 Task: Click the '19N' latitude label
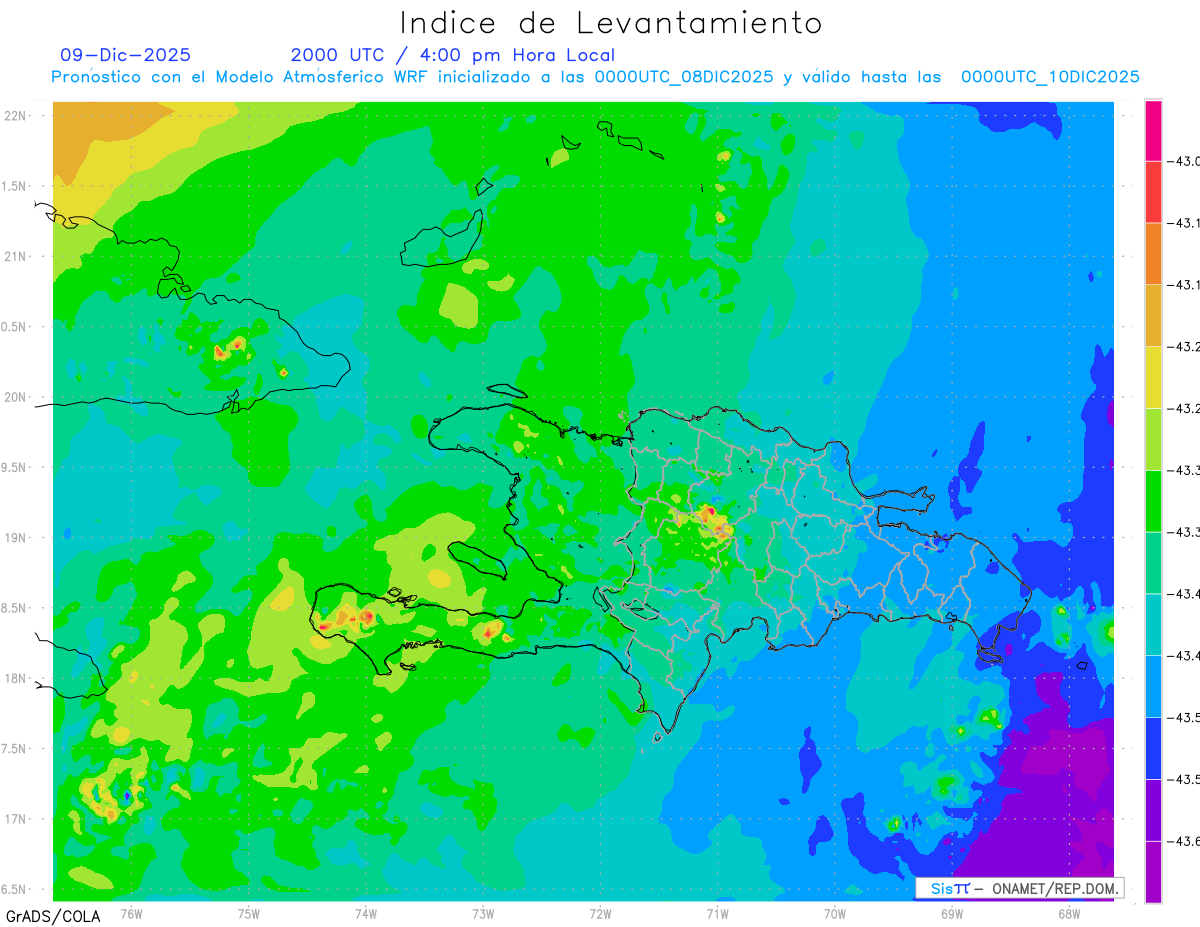[16, 538]
